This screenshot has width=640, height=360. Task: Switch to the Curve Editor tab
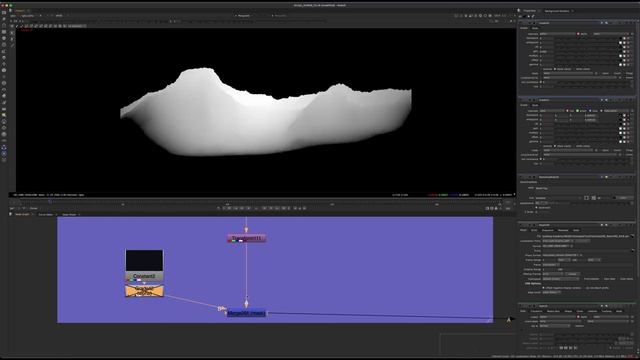pos(46,214)
